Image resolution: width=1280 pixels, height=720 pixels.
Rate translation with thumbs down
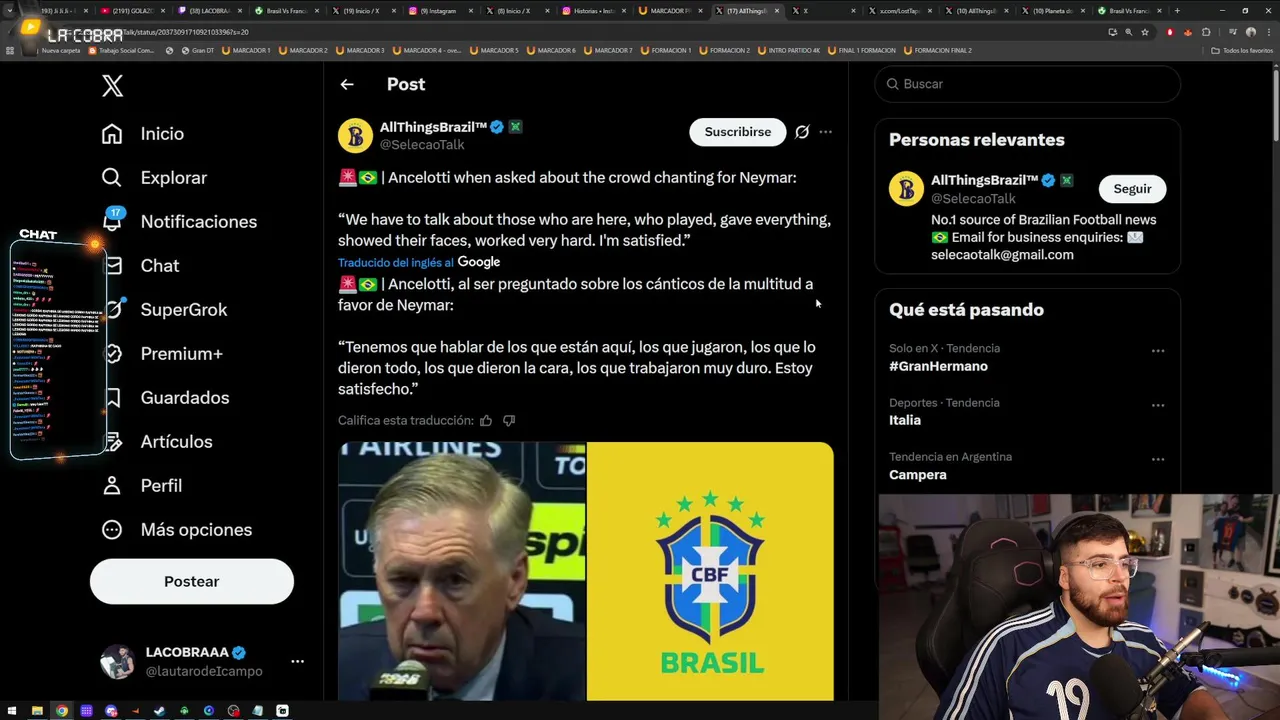pyautogui.click(x=509, y=421)
